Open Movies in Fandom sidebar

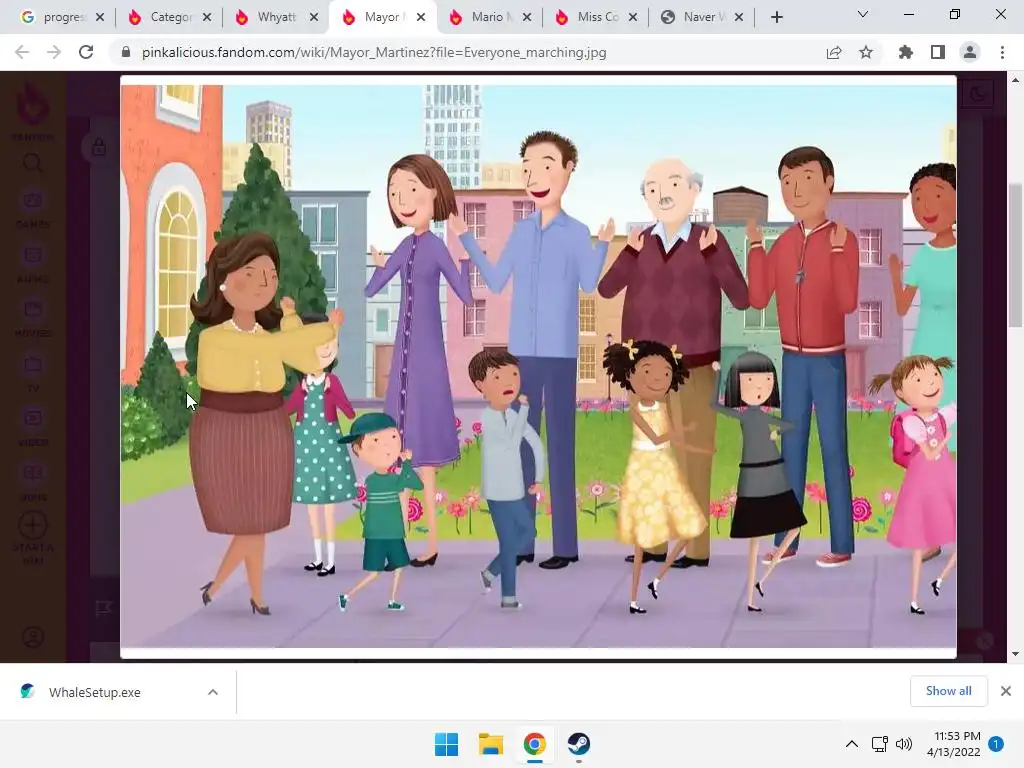(x=33, y=319)
